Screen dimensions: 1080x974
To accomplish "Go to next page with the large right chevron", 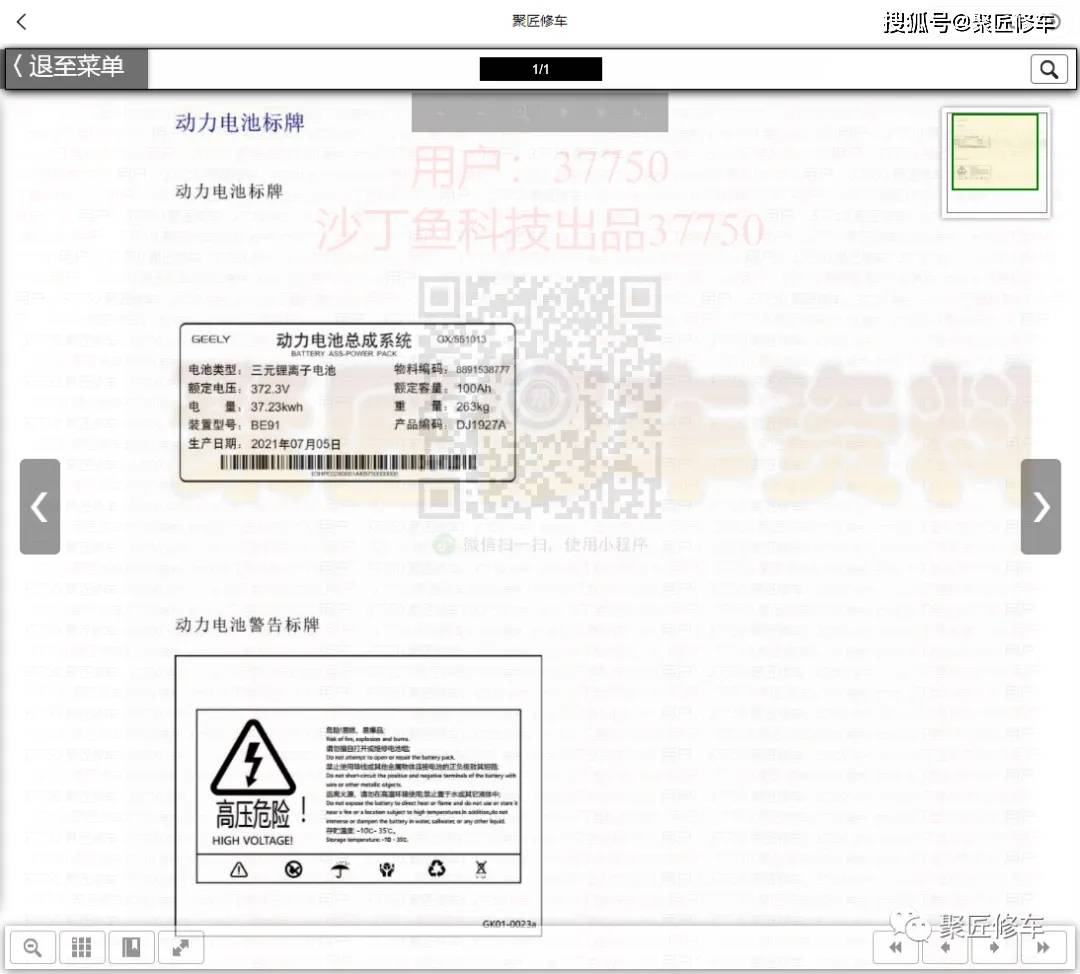I will [1041, 506].
